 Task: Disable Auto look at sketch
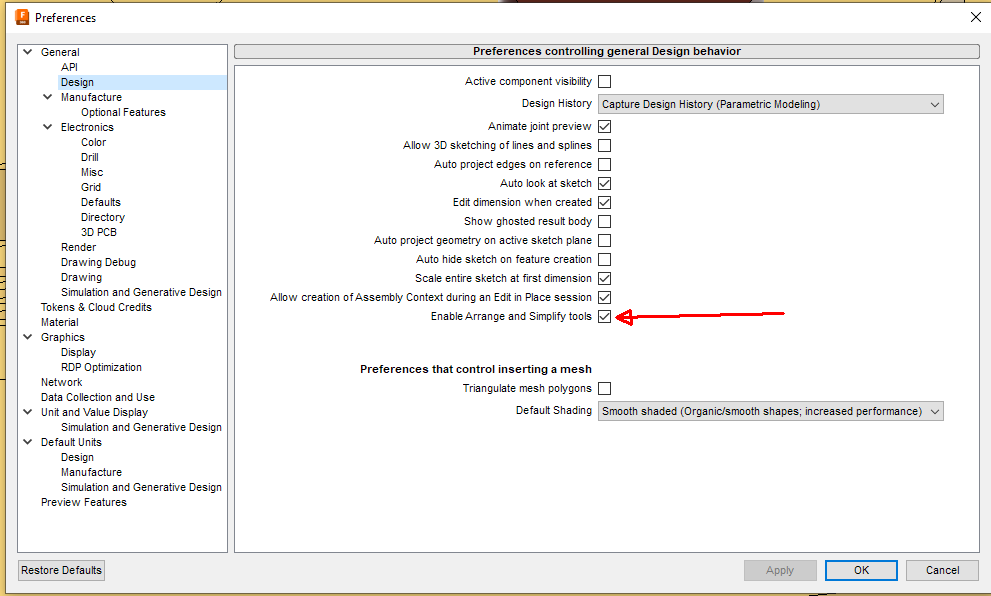(x=604, y=183)
